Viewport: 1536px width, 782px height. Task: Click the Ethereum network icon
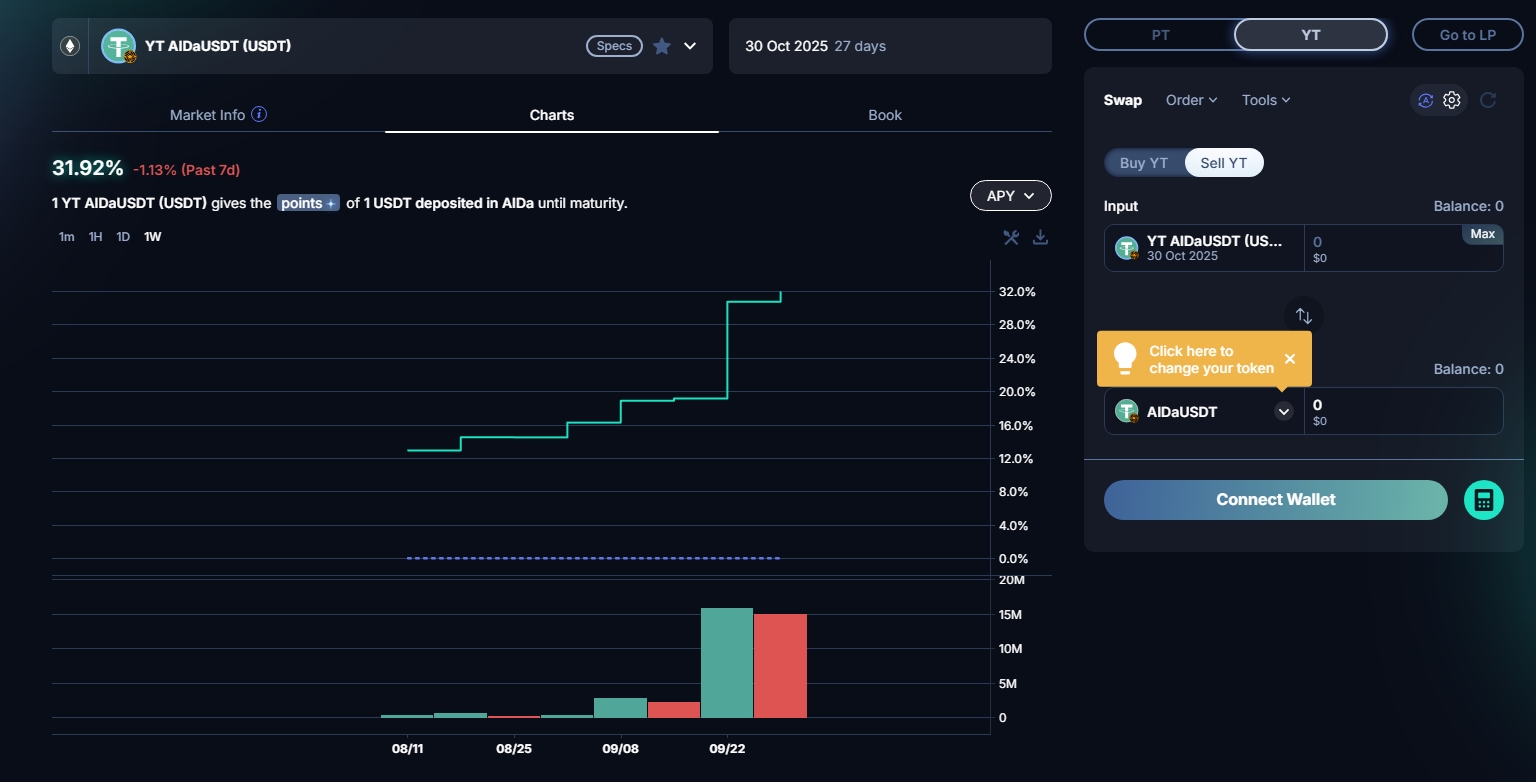70,46
